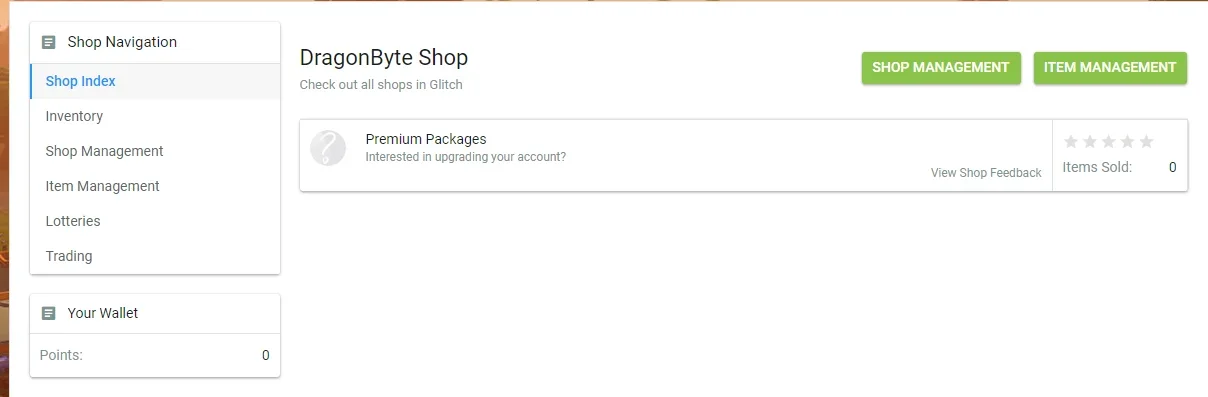Click the fourth rating star
The height and width of the screenshot is (397, 1208).
1128,141
